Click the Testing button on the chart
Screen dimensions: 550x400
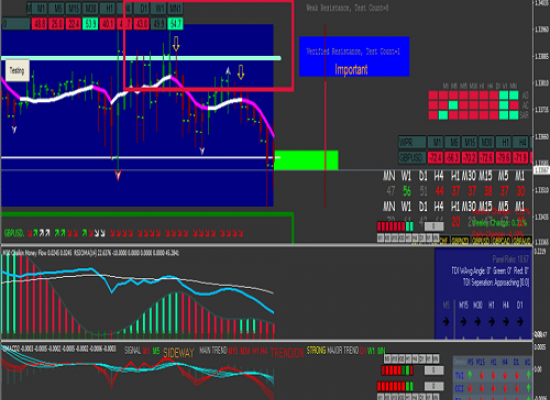[x=17, y=71]
